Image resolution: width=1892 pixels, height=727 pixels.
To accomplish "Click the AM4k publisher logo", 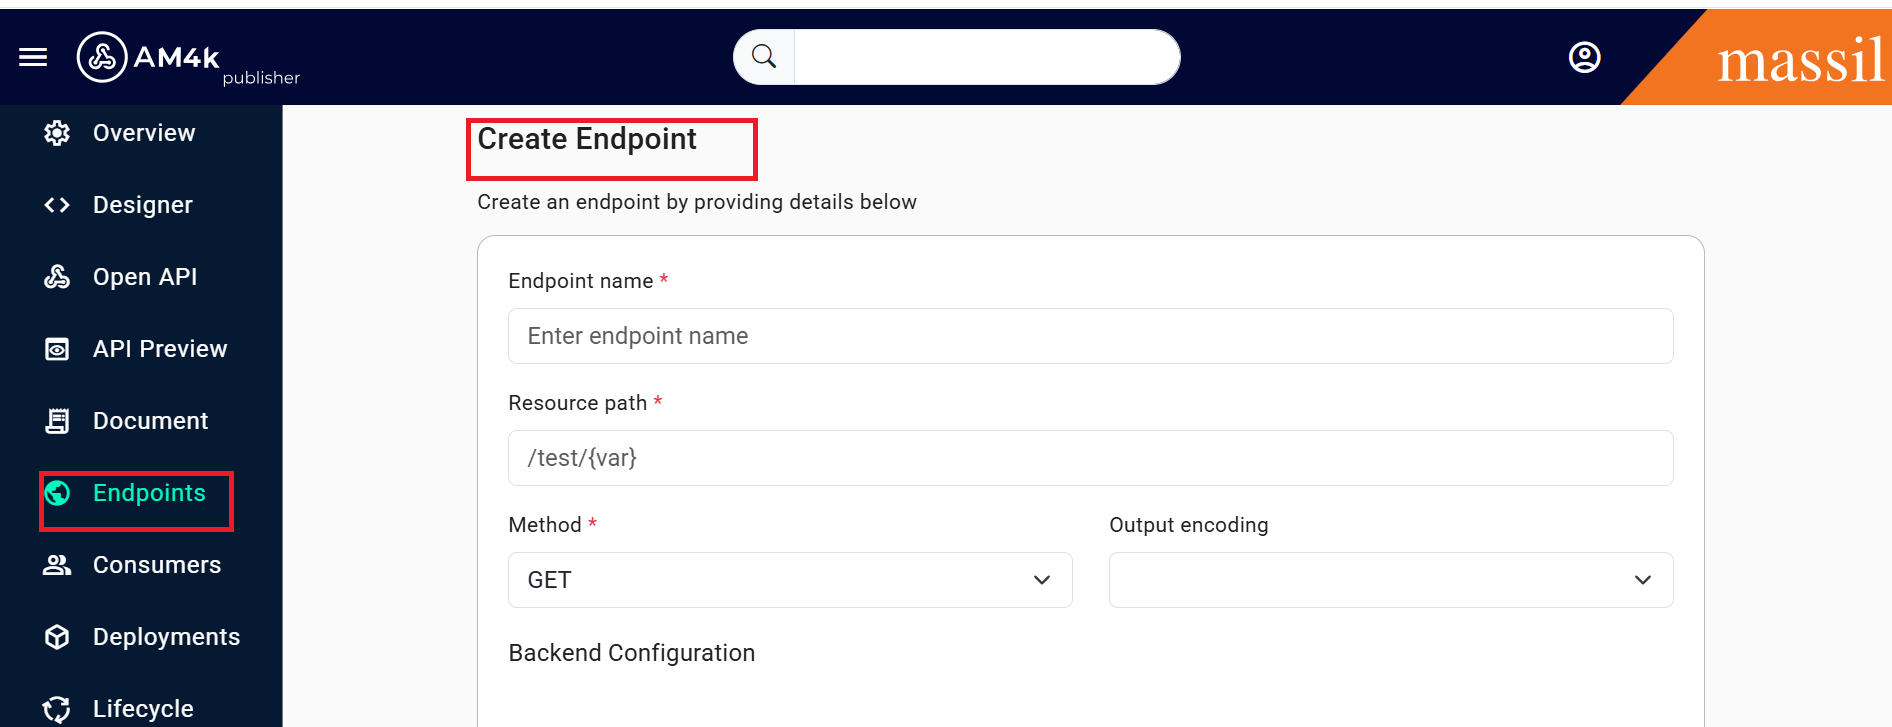I will pyautogui.click(x=150, y=58).
